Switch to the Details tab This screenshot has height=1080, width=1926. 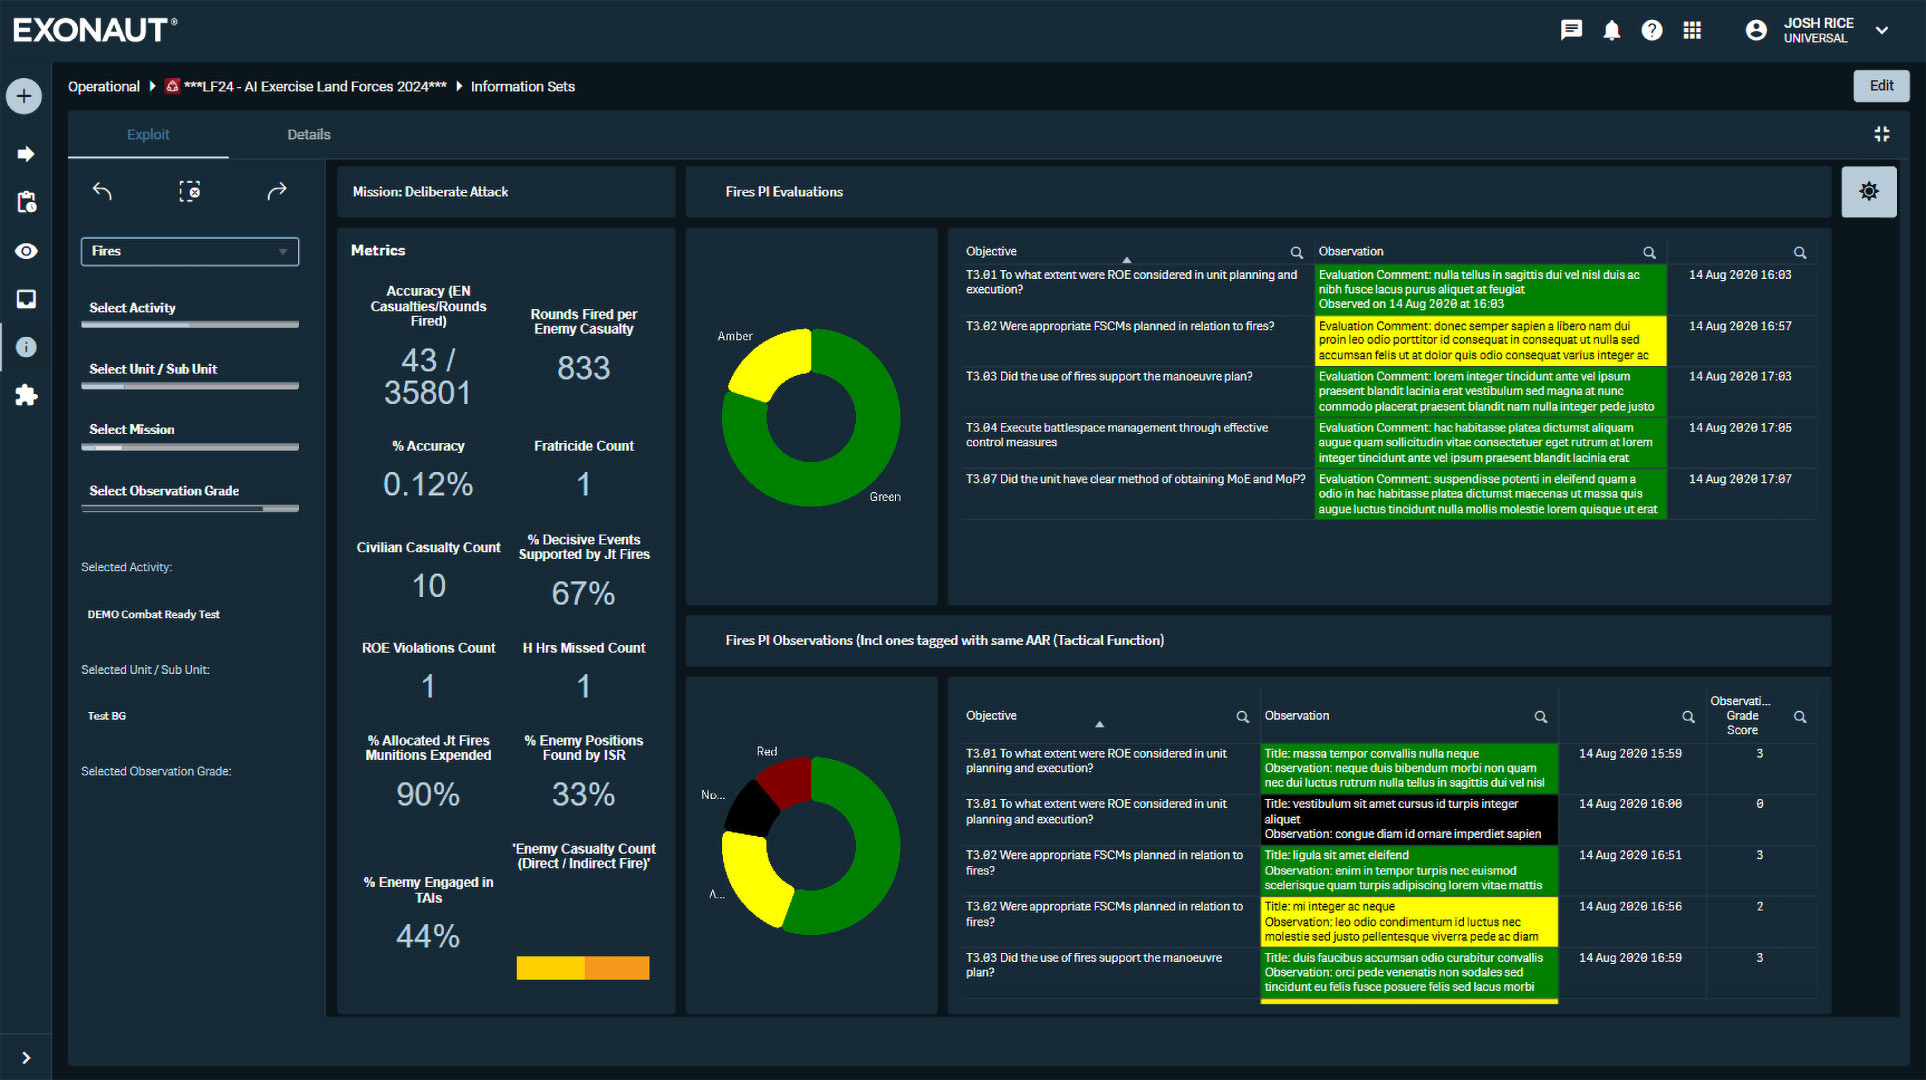(308, 134)
